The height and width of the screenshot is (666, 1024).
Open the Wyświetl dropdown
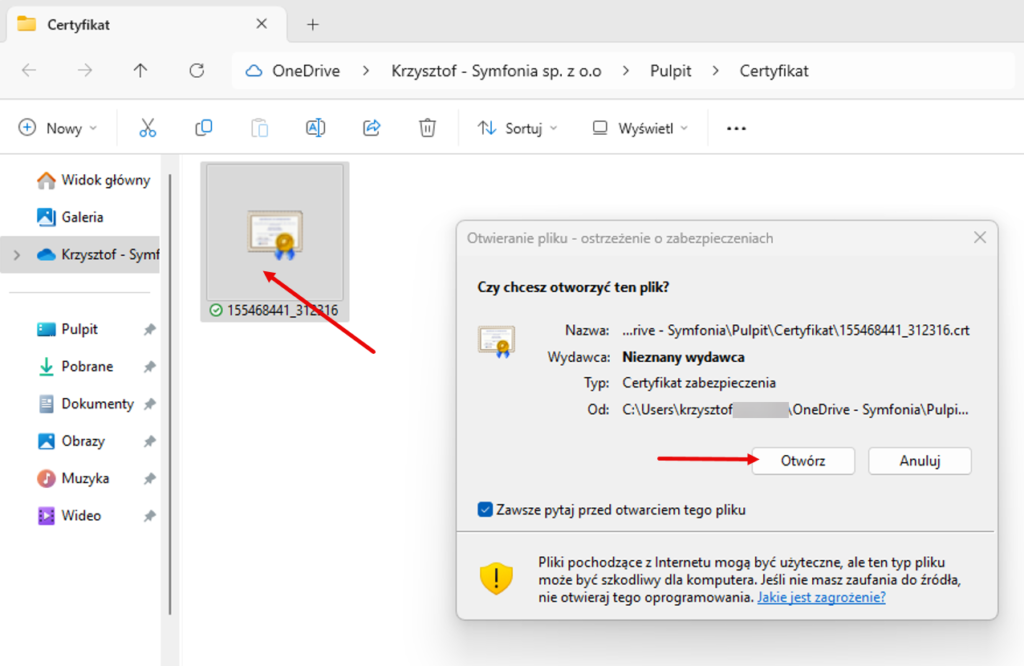tap(640, 128)
